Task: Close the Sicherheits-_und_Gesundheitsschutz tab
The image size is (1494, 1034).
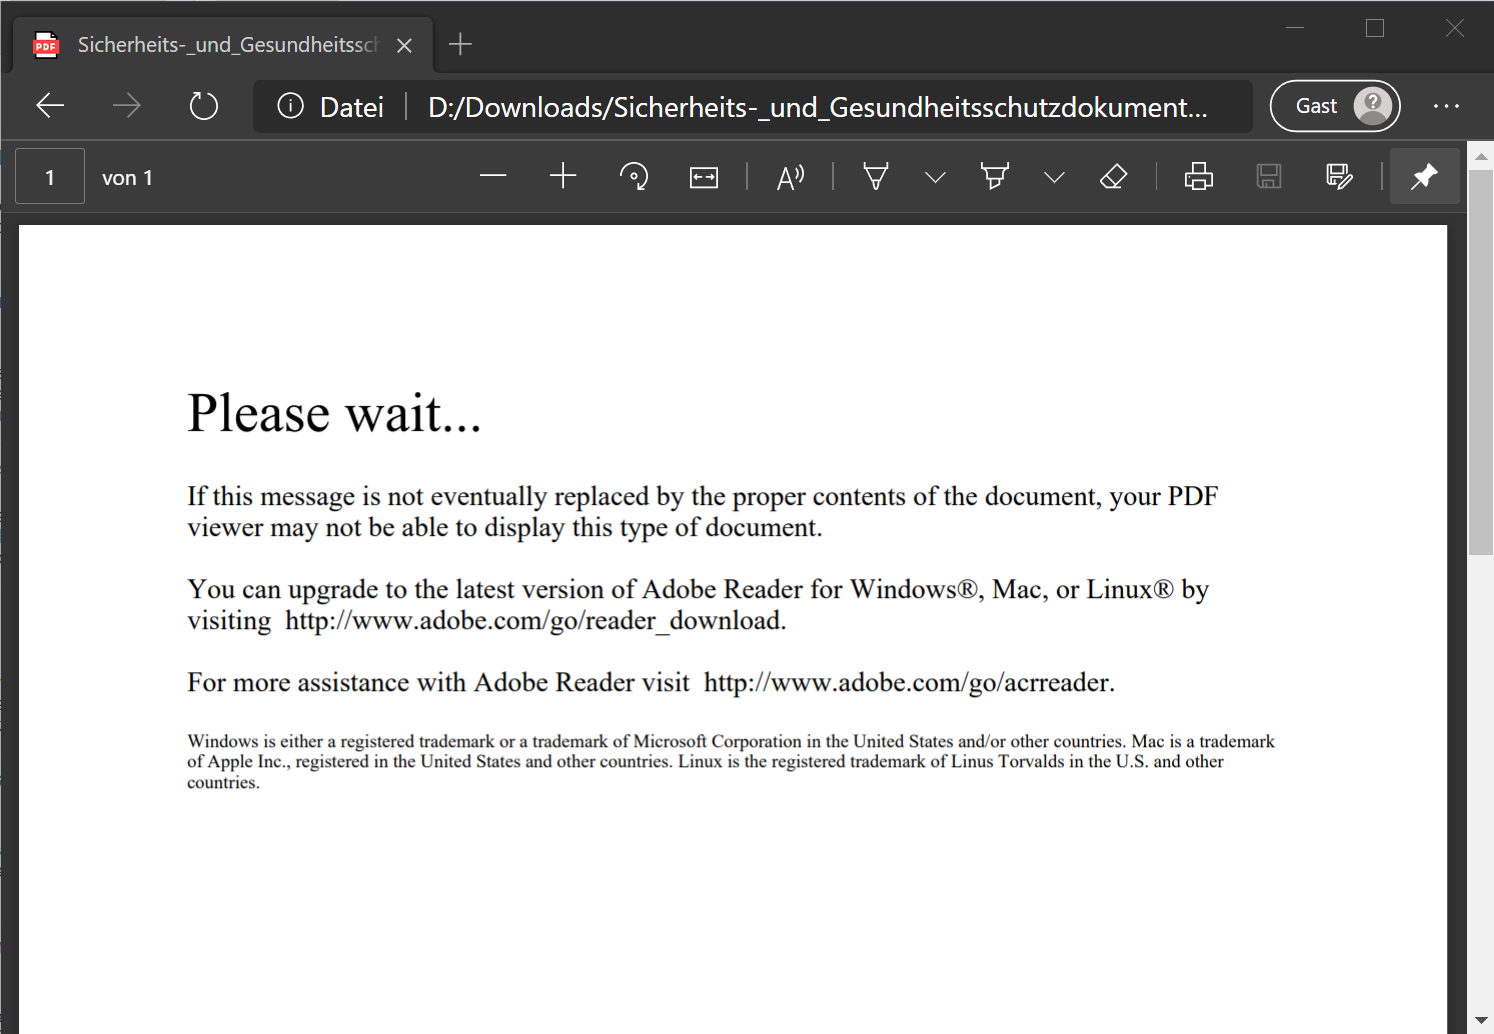Action: point(404,45)
